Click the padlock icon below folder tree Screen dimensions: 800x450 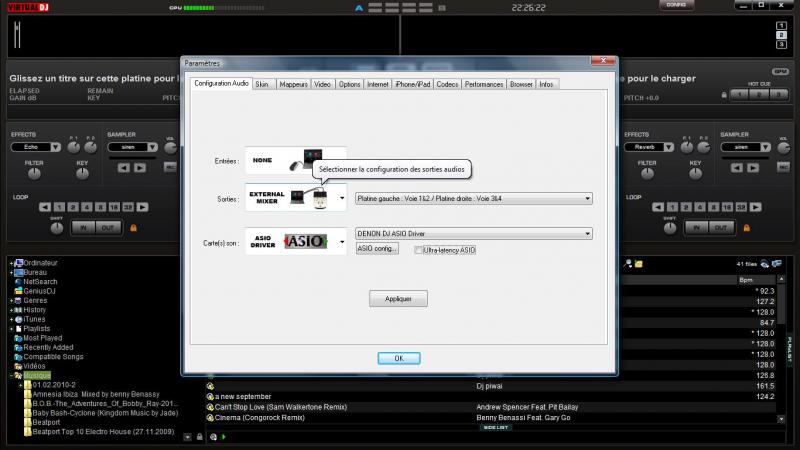(200, 437)
